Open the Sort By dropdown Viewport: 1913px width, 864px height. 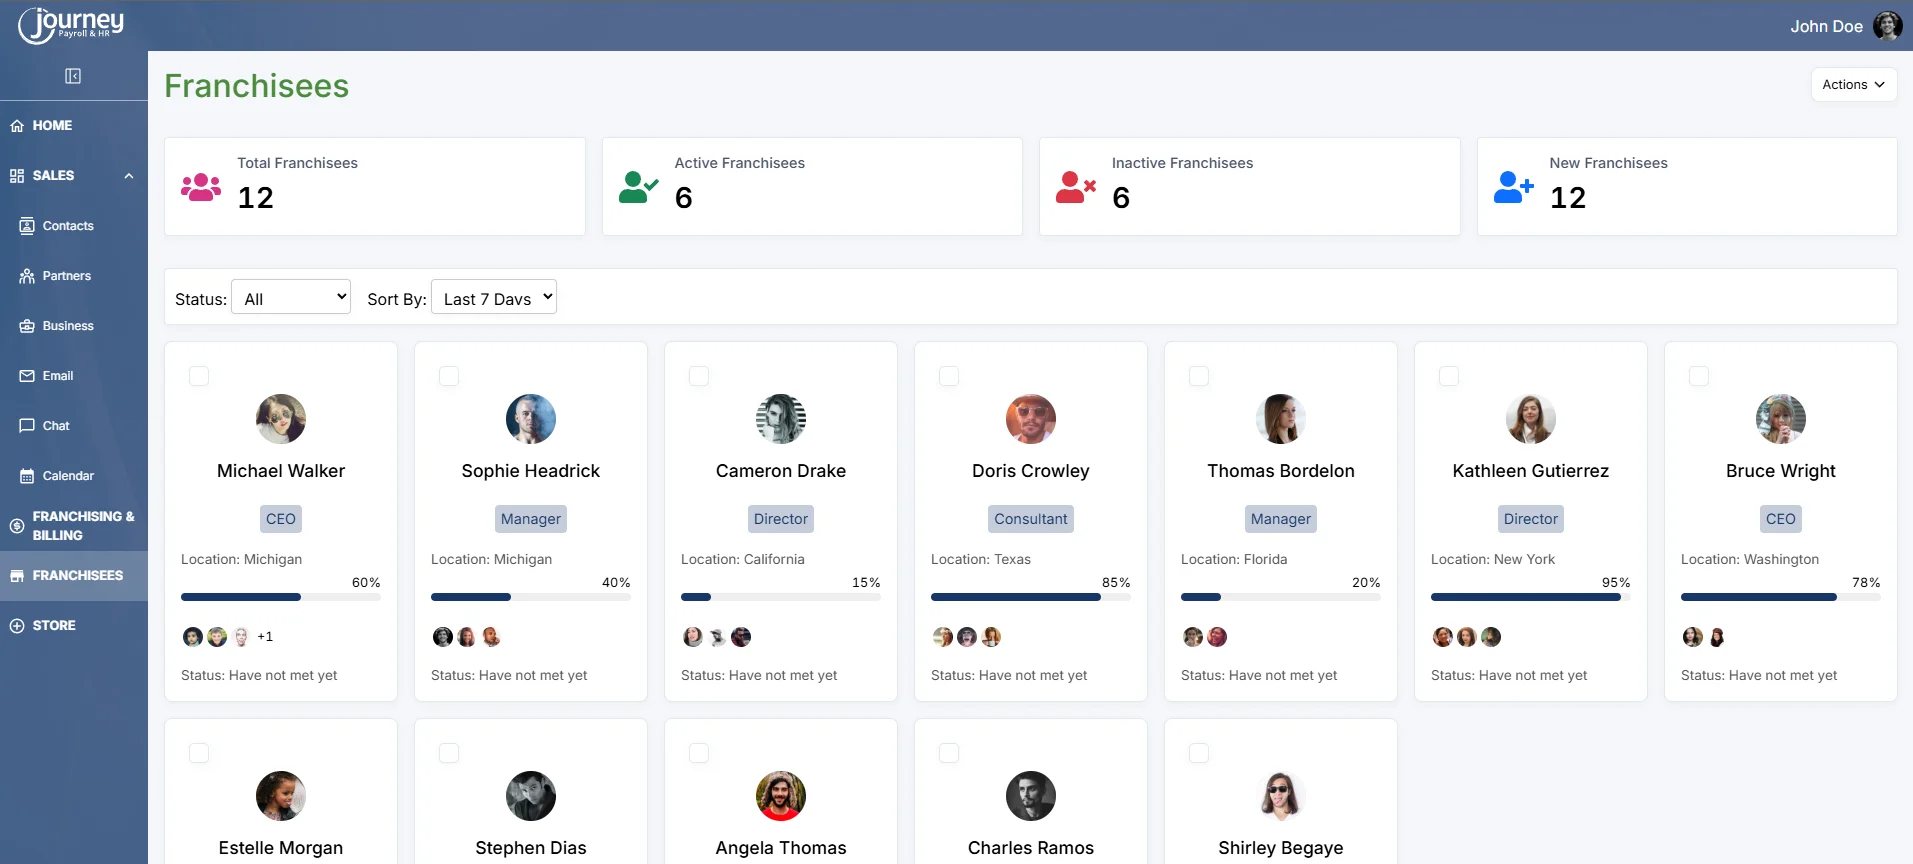tap(493, 297)
